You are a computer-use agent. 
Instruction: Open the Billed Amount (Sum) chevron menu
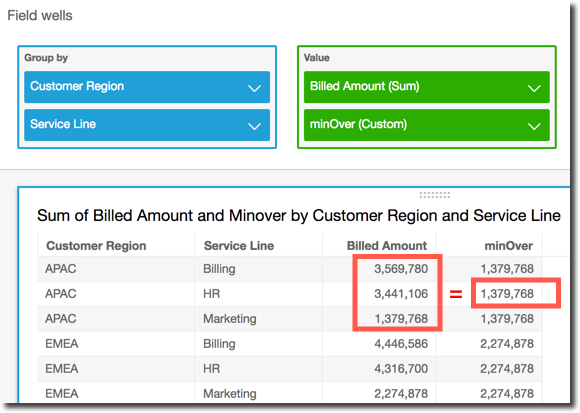pyautogui.click(x=534, y=88)
